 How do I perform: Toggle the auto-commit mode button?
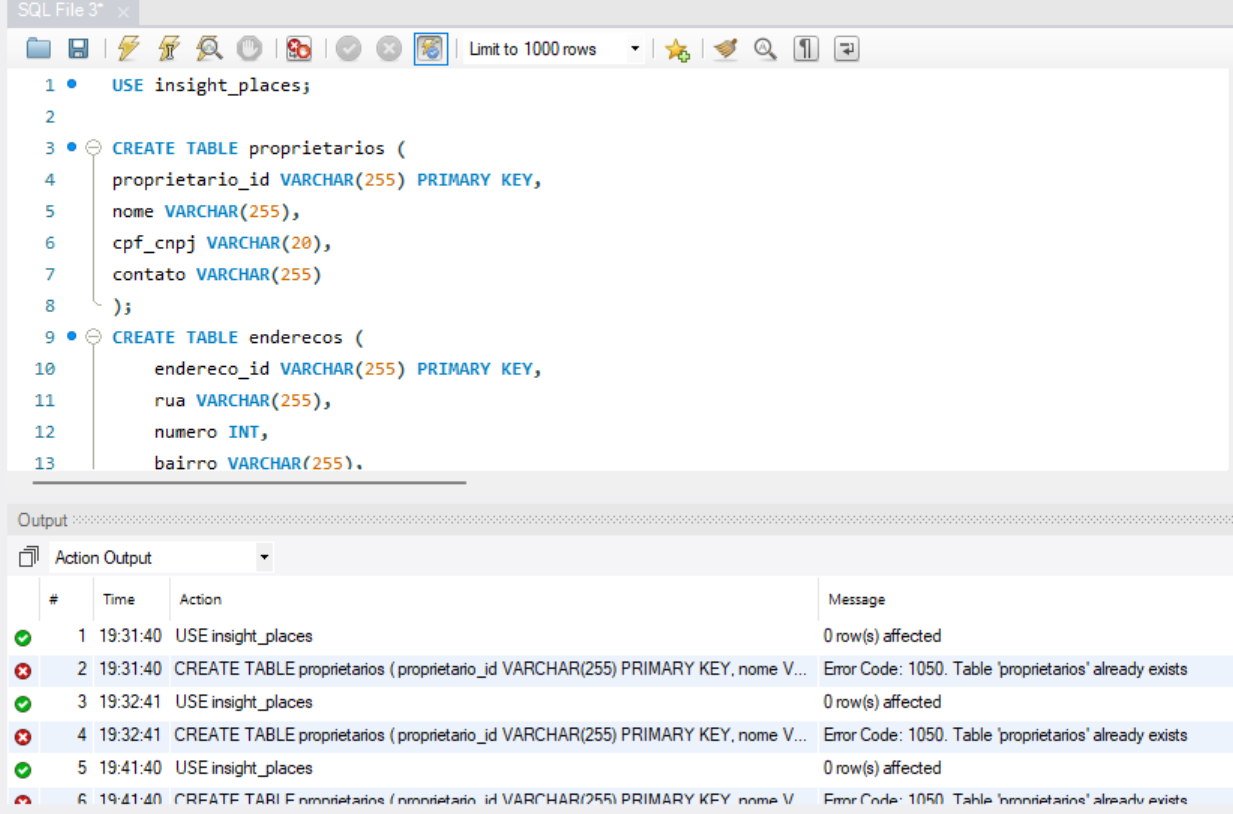[431, 49]
